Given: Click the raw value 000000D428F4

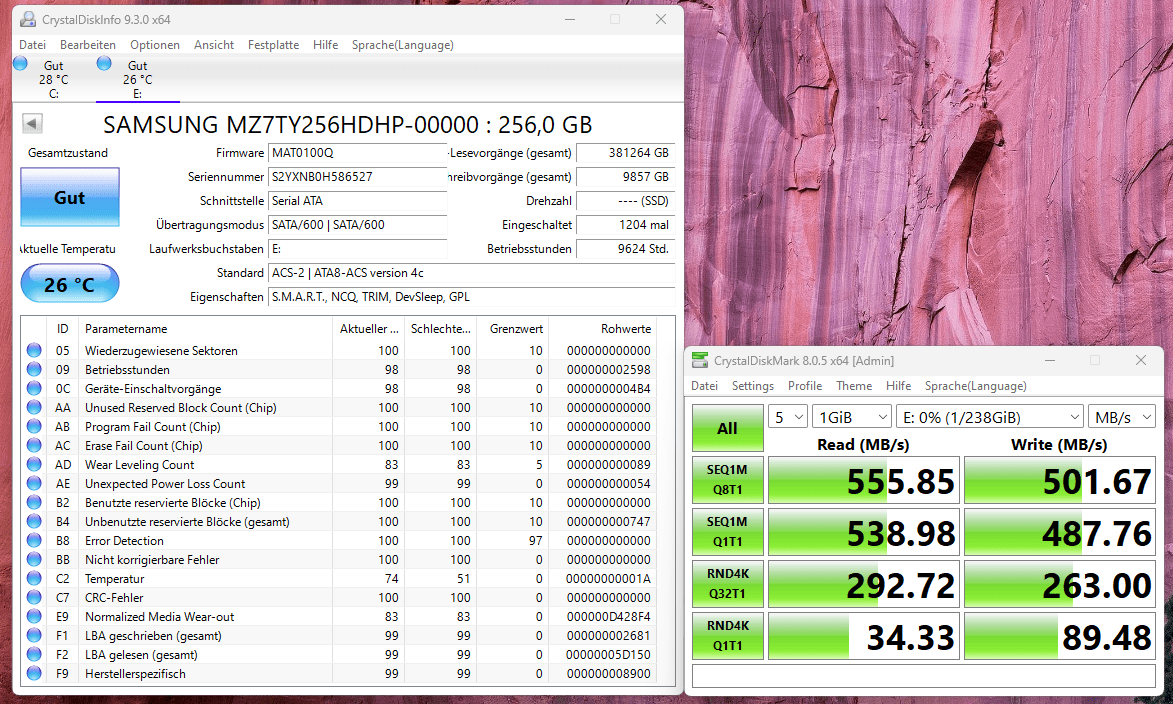Looking at the screenshot, I should [x=608, y=616].
